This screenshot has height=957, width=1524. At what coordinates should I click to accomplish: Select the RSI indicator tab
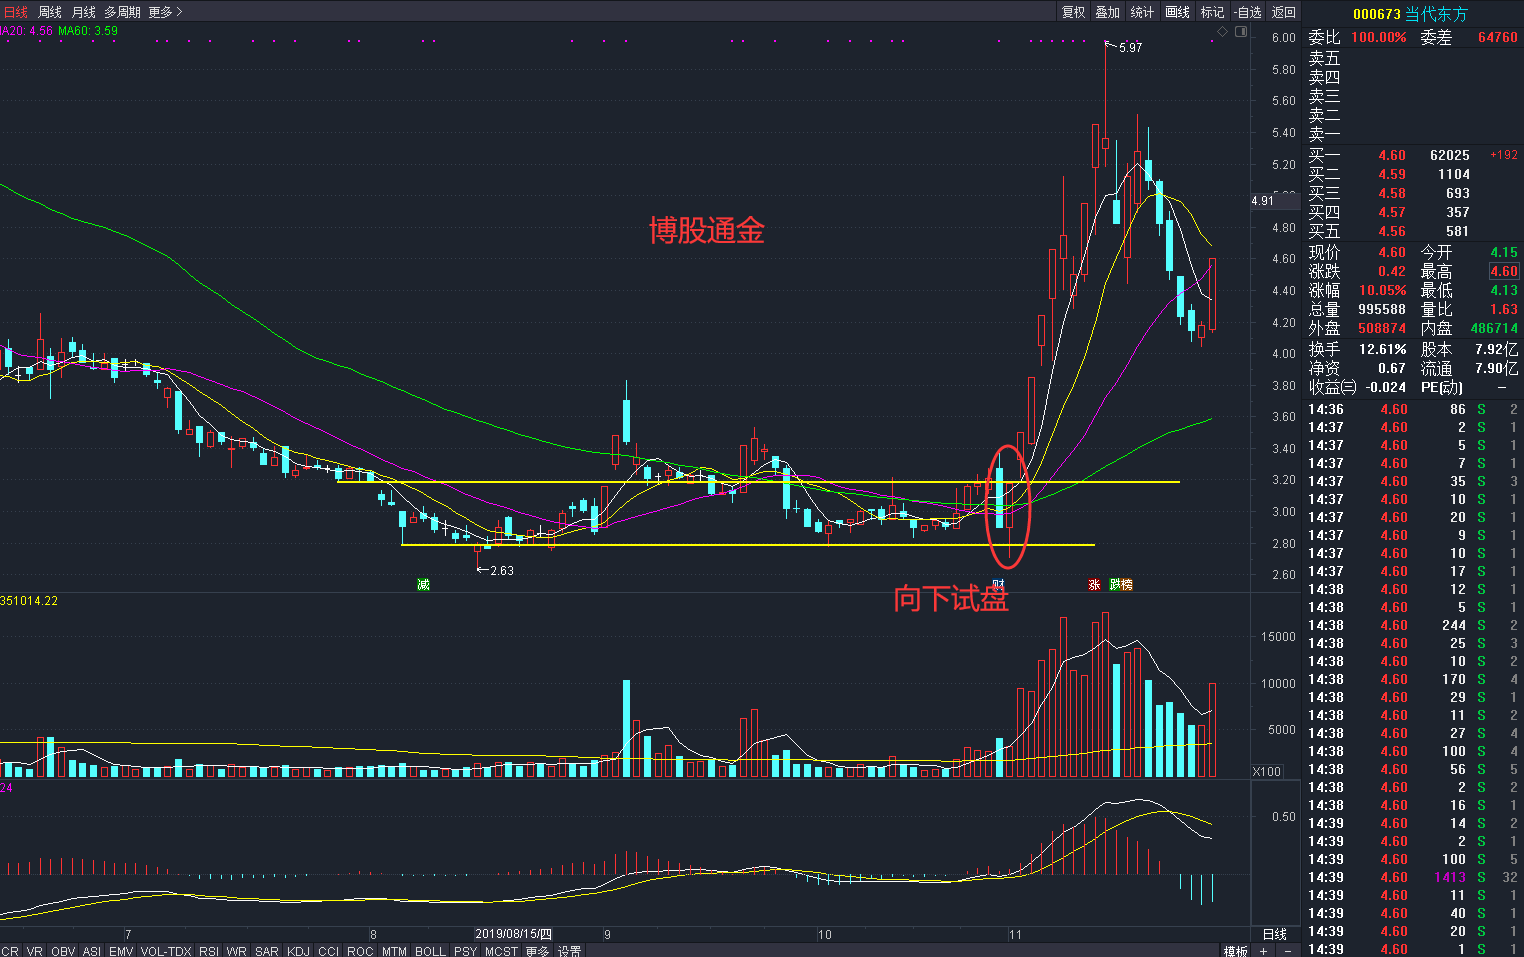point(209,951)
